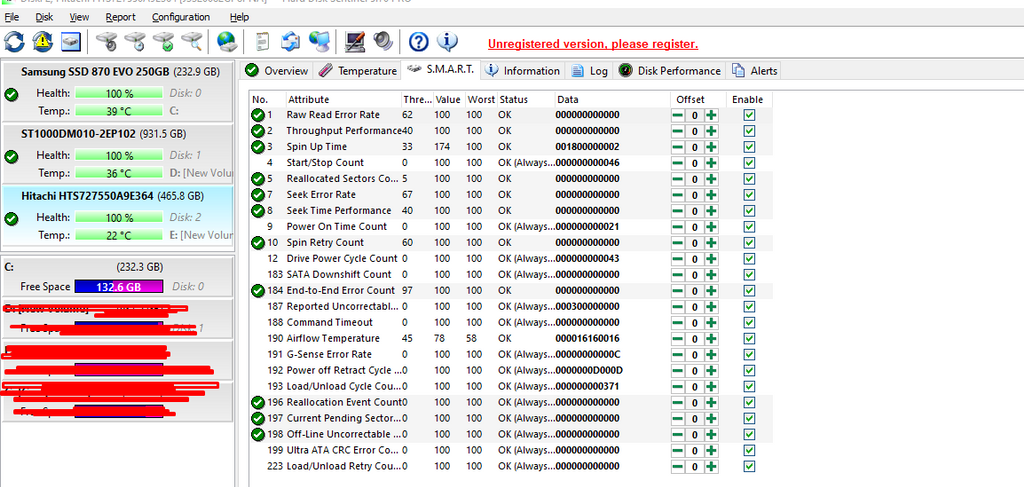Open the Help menu
Viewport: 1024px width, 487px height.
pyautogui.click(x=240, y=17)
